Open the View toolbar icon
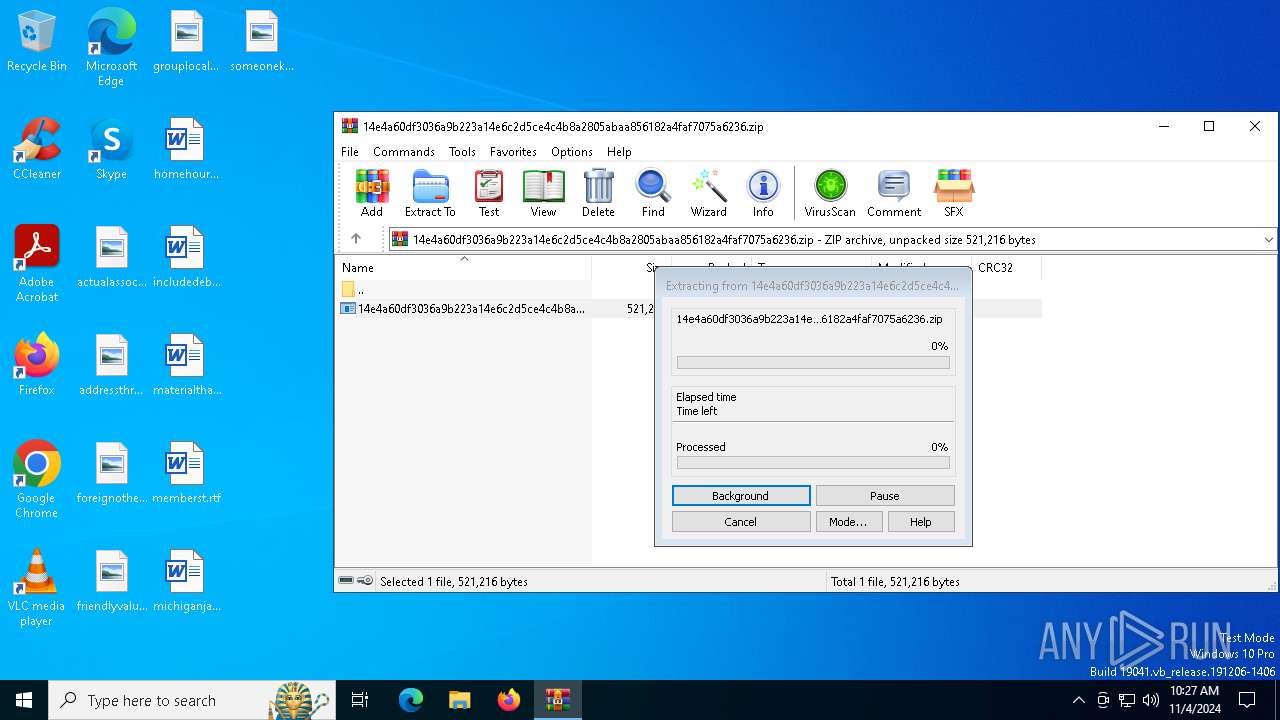 (x=543, y=193)
